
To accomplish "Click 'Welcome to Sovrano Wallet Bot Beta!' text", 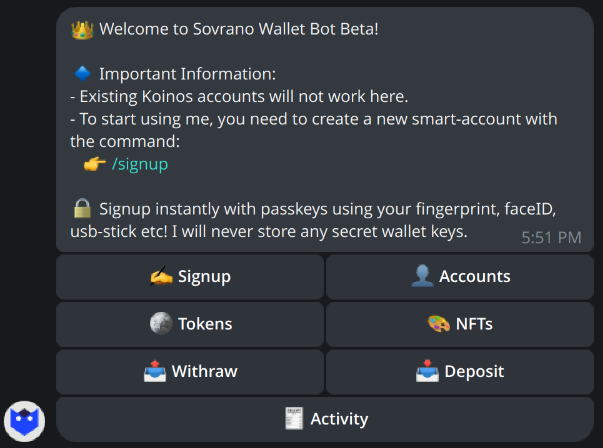I will pyautogui.click(x=239, y=29).
